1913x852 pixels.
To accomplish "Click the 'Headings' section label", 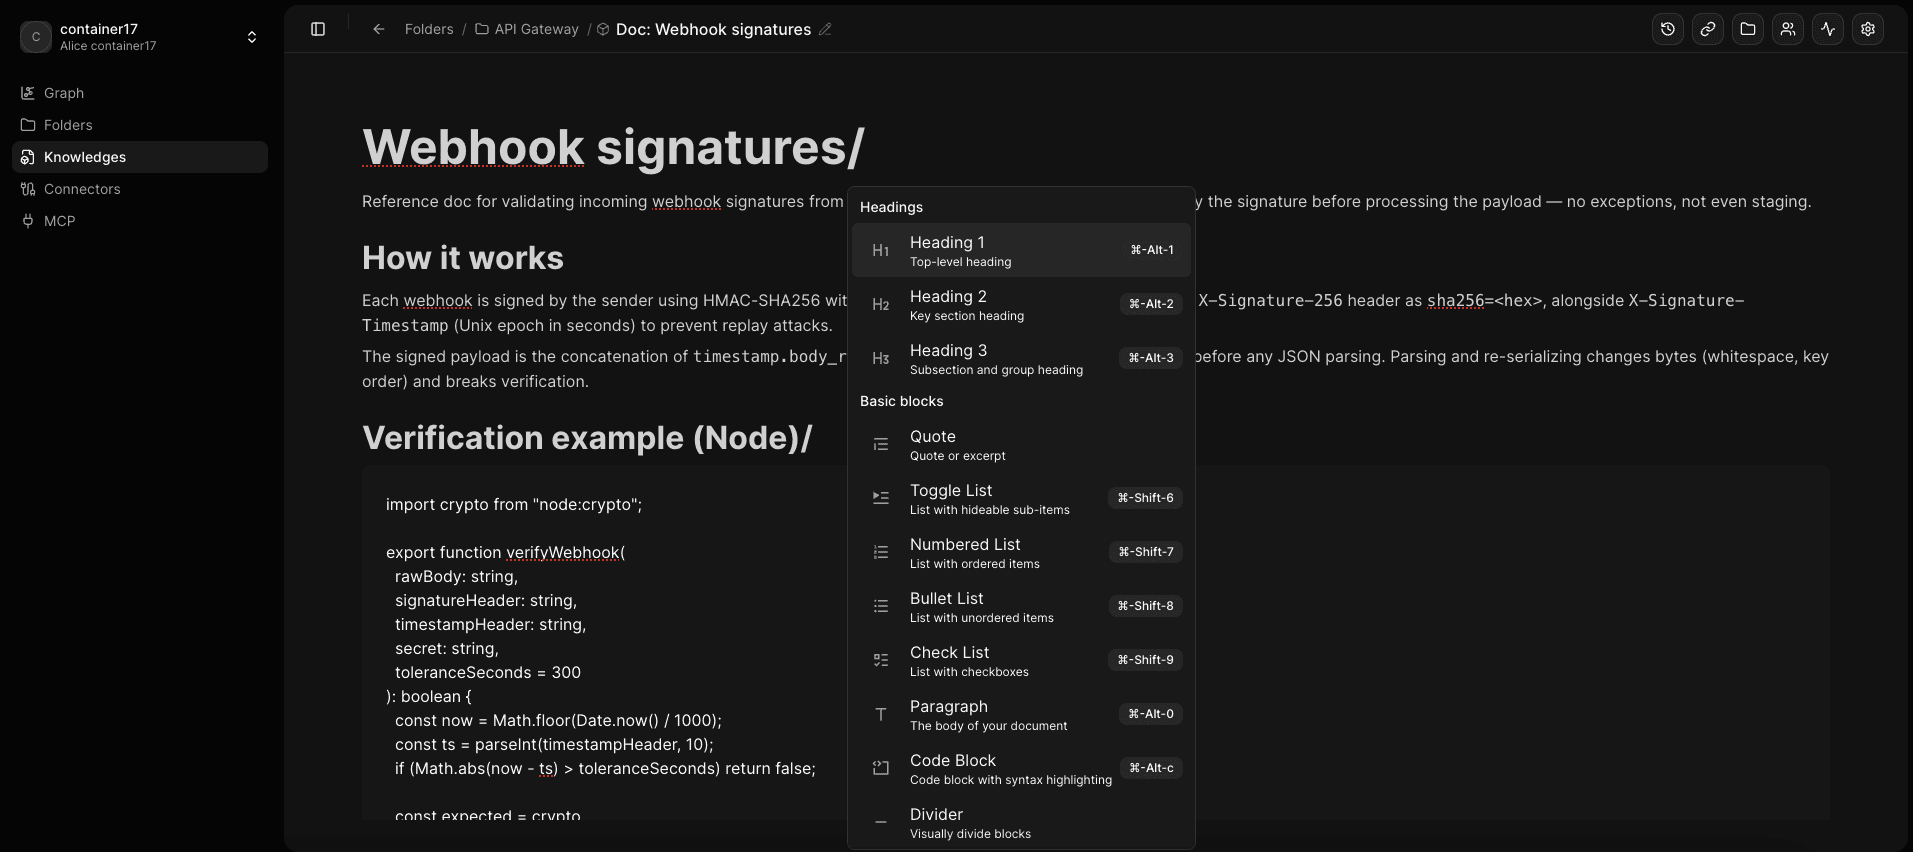I will pos(891,207).
